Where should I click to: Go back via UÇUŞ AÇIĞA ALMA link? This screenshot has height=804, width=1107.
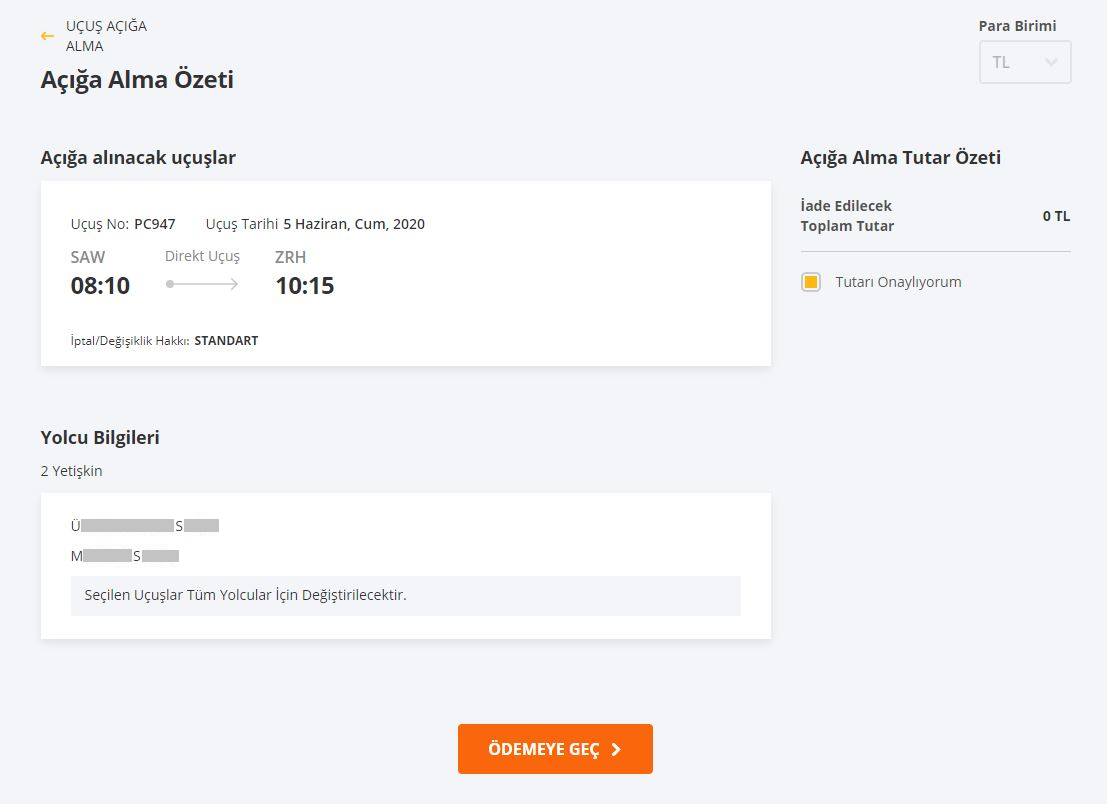tap(106, 36)
